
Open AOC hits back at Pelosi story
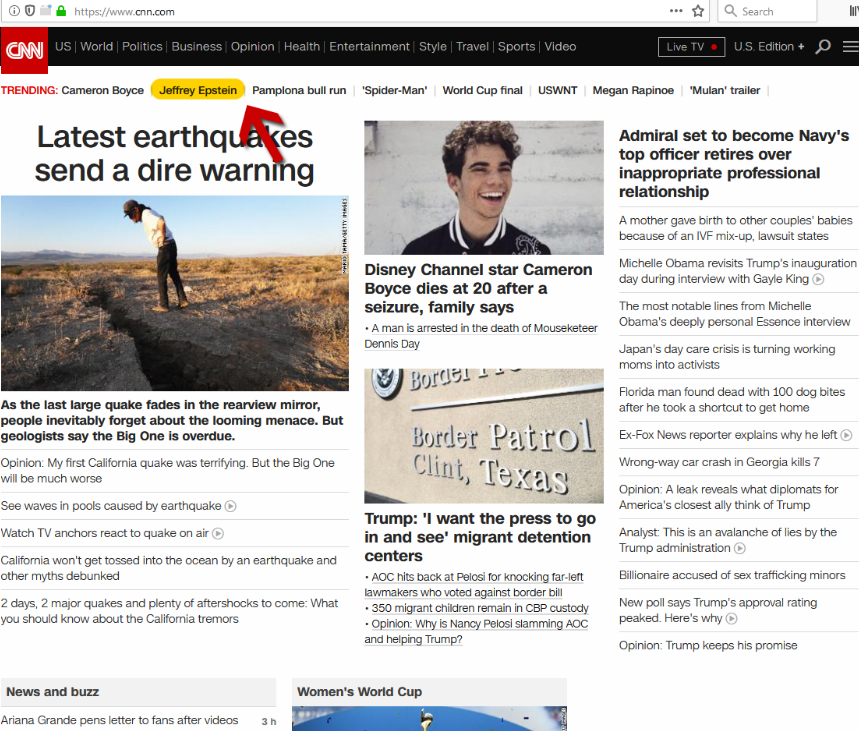coord(474,585)
